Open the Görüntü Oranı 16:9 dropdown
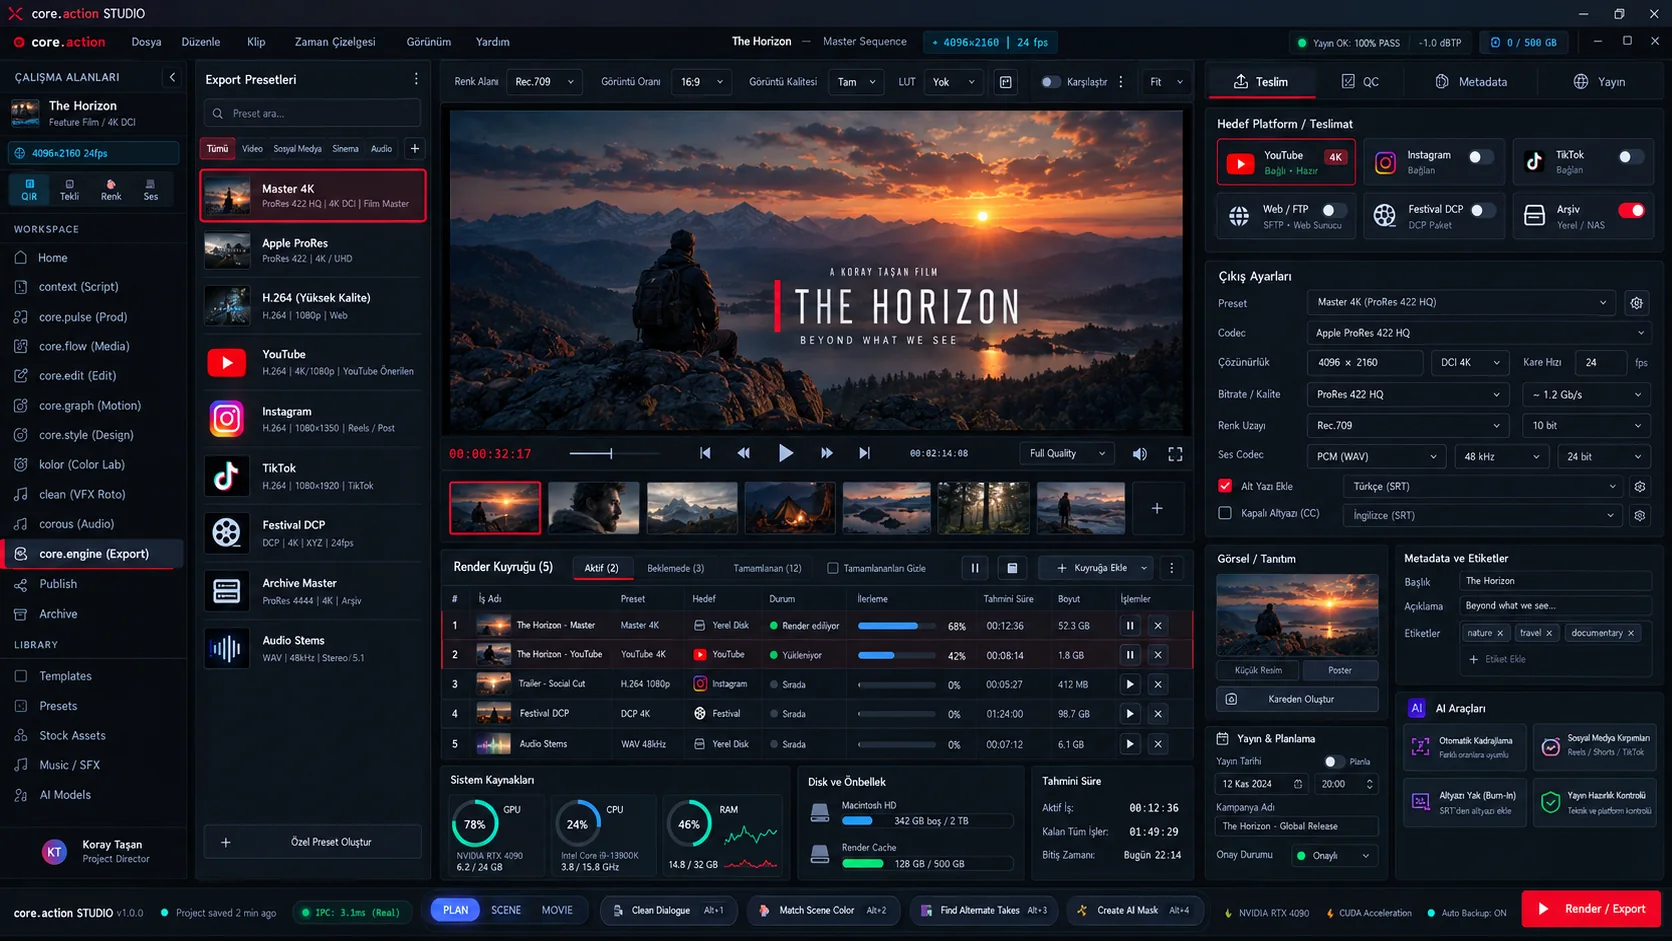Screen dimensions: 1672x941 pos(702,82)
